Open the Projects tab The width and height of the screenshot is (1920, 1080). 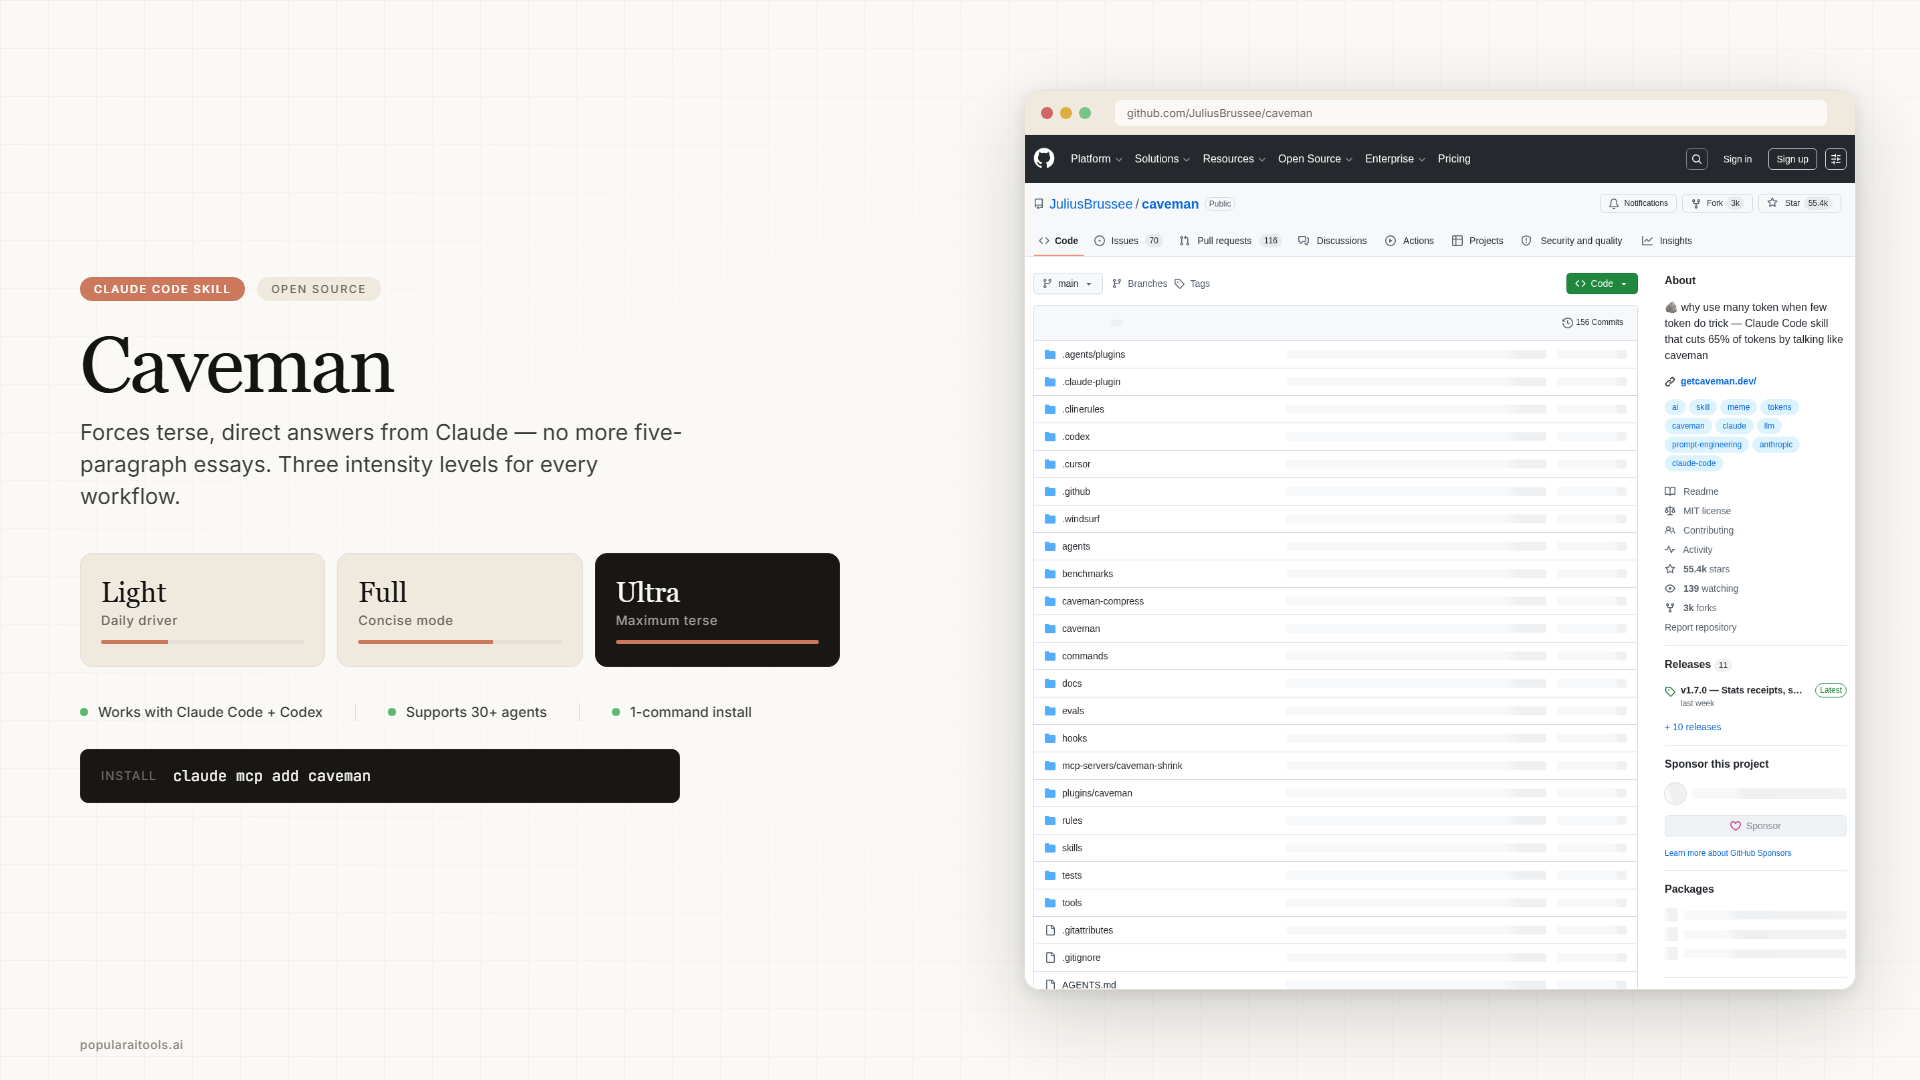coord(1477,241)
